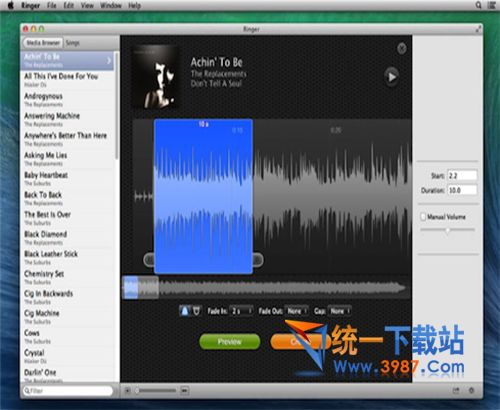Open Notification Center in the menu bar

(x=492, y=5)
